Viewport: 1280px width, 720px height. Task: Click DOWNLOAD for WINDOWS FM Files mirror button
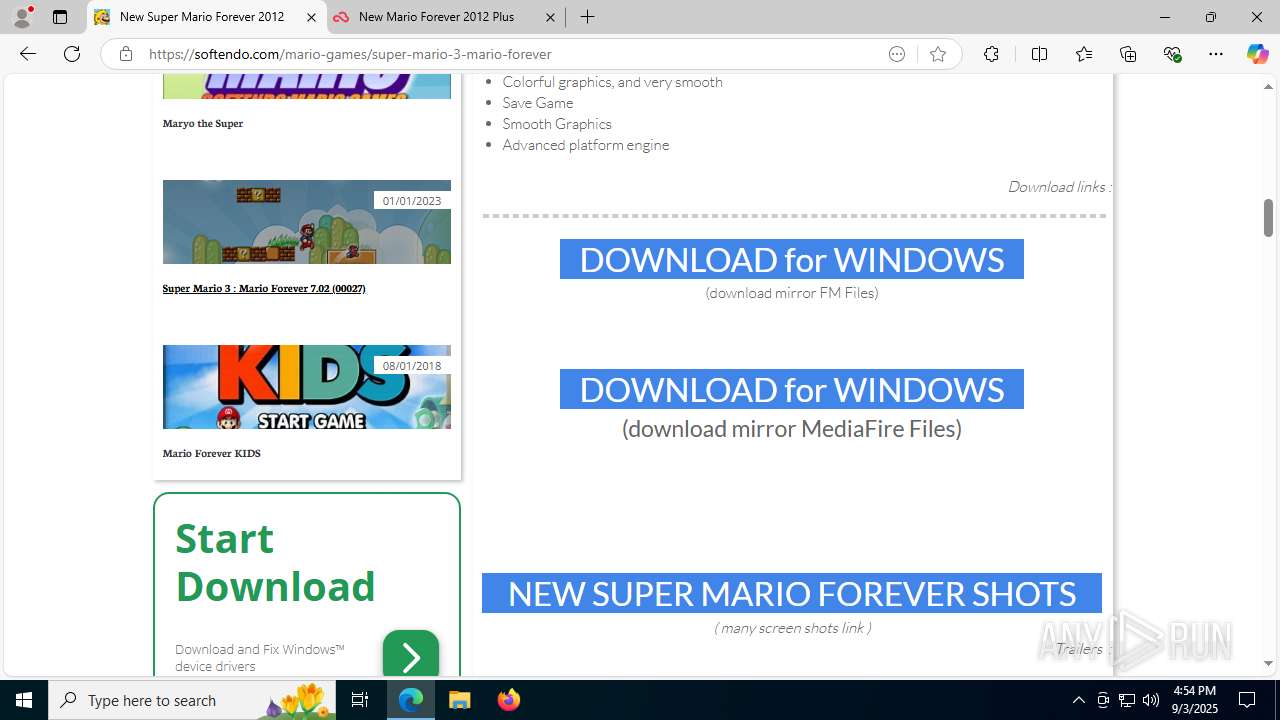tap(792, 259)
